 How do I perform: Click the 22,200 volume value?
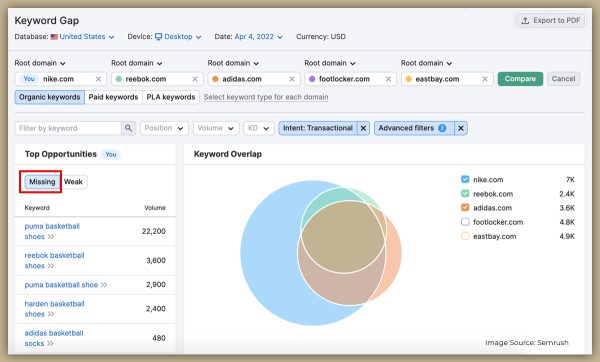[x=154, y=232]
